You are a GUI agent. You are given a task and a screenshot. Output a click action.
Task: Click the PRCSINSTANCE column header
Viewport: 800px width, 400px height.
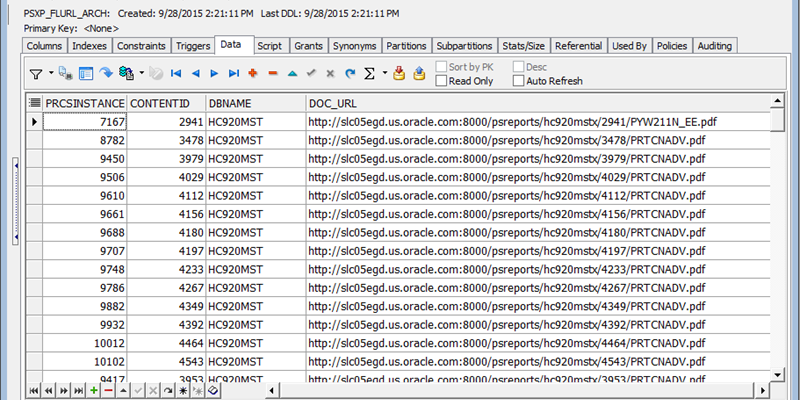point(85,104)
